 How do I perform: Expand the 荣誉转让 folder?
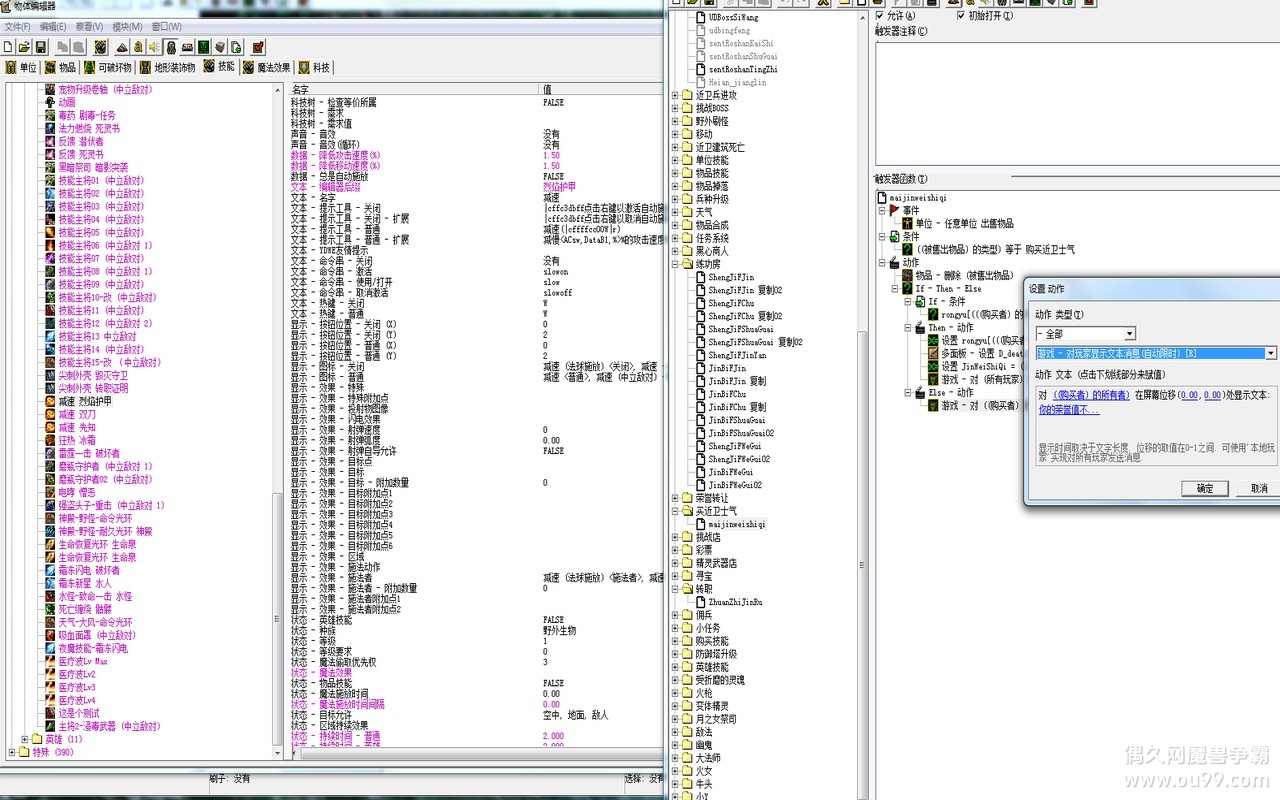coord(675,498)
